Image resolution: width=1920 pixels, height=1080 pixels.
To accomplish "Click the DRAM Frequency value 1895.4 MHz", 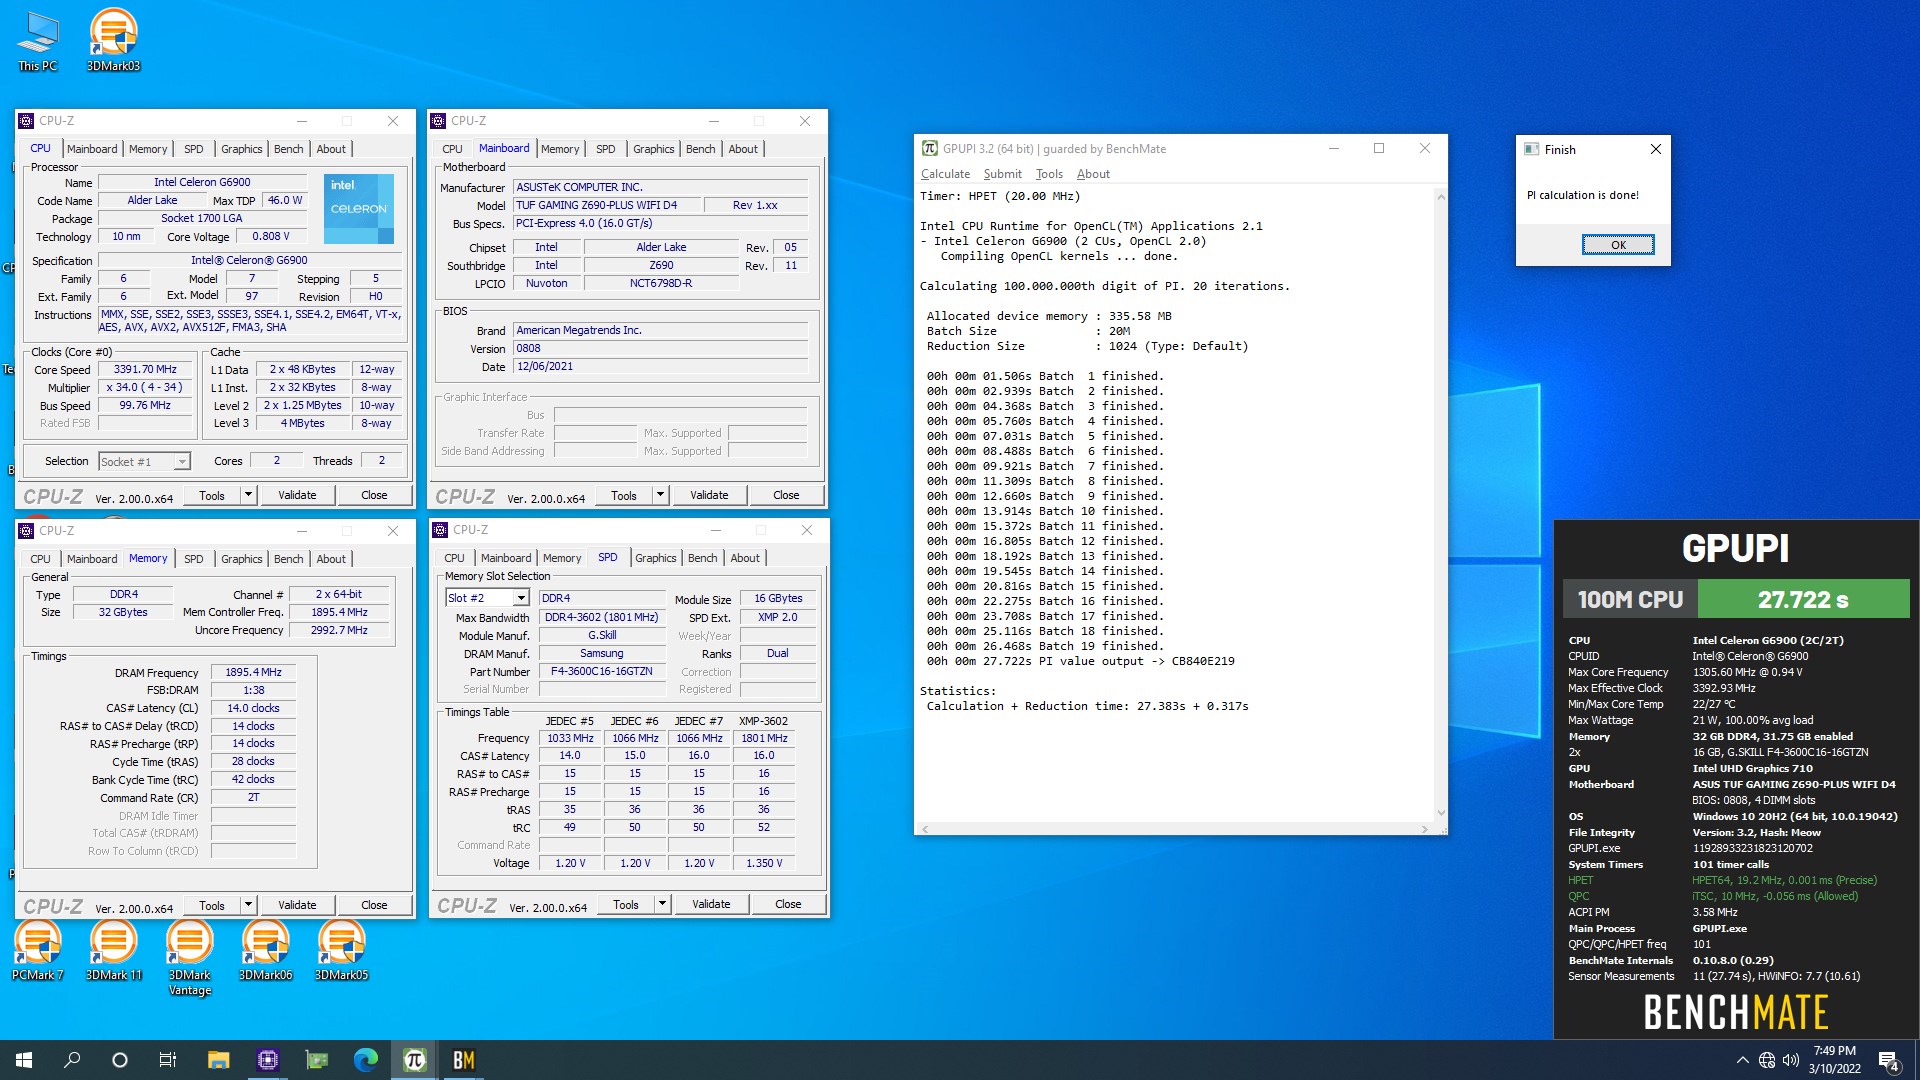I will pos(253,672).
